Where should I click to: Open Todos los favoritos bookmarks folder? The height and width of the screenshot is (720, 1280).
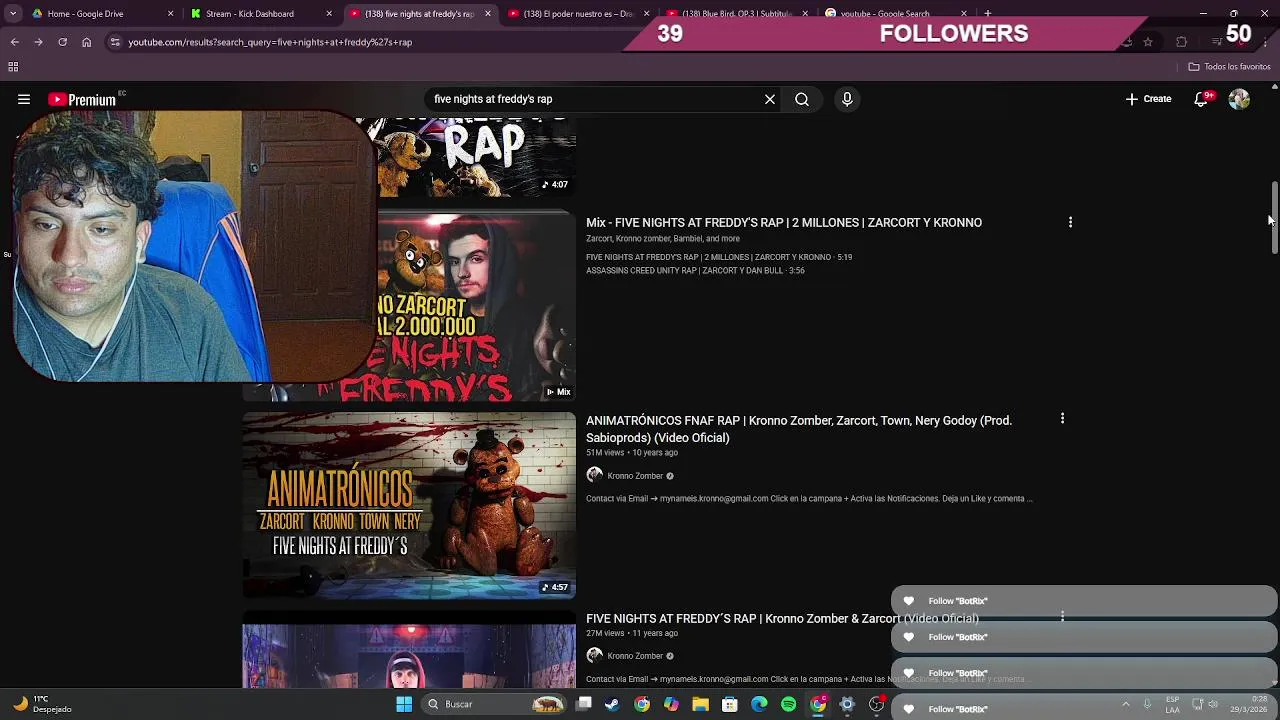tap(1229, 67)
